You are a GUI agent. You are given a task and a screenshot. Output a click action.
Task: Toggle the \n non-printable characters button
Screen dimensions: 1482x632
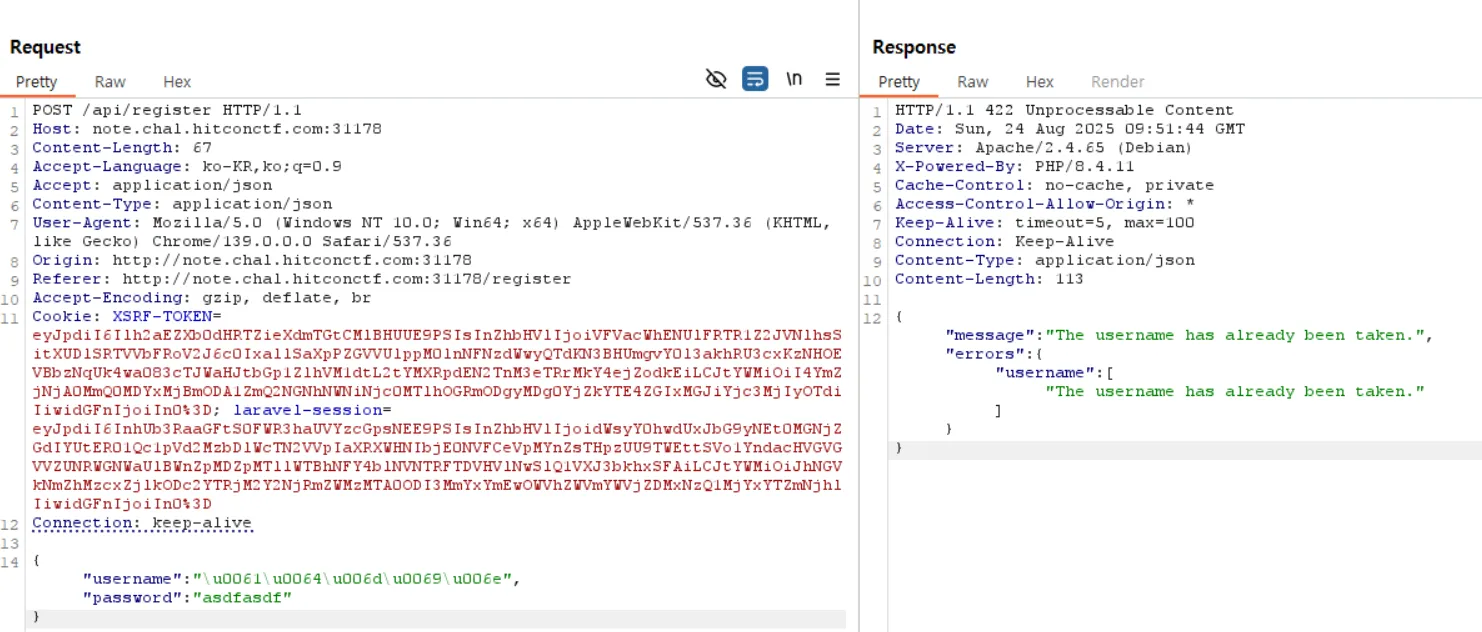pos(794,79)
